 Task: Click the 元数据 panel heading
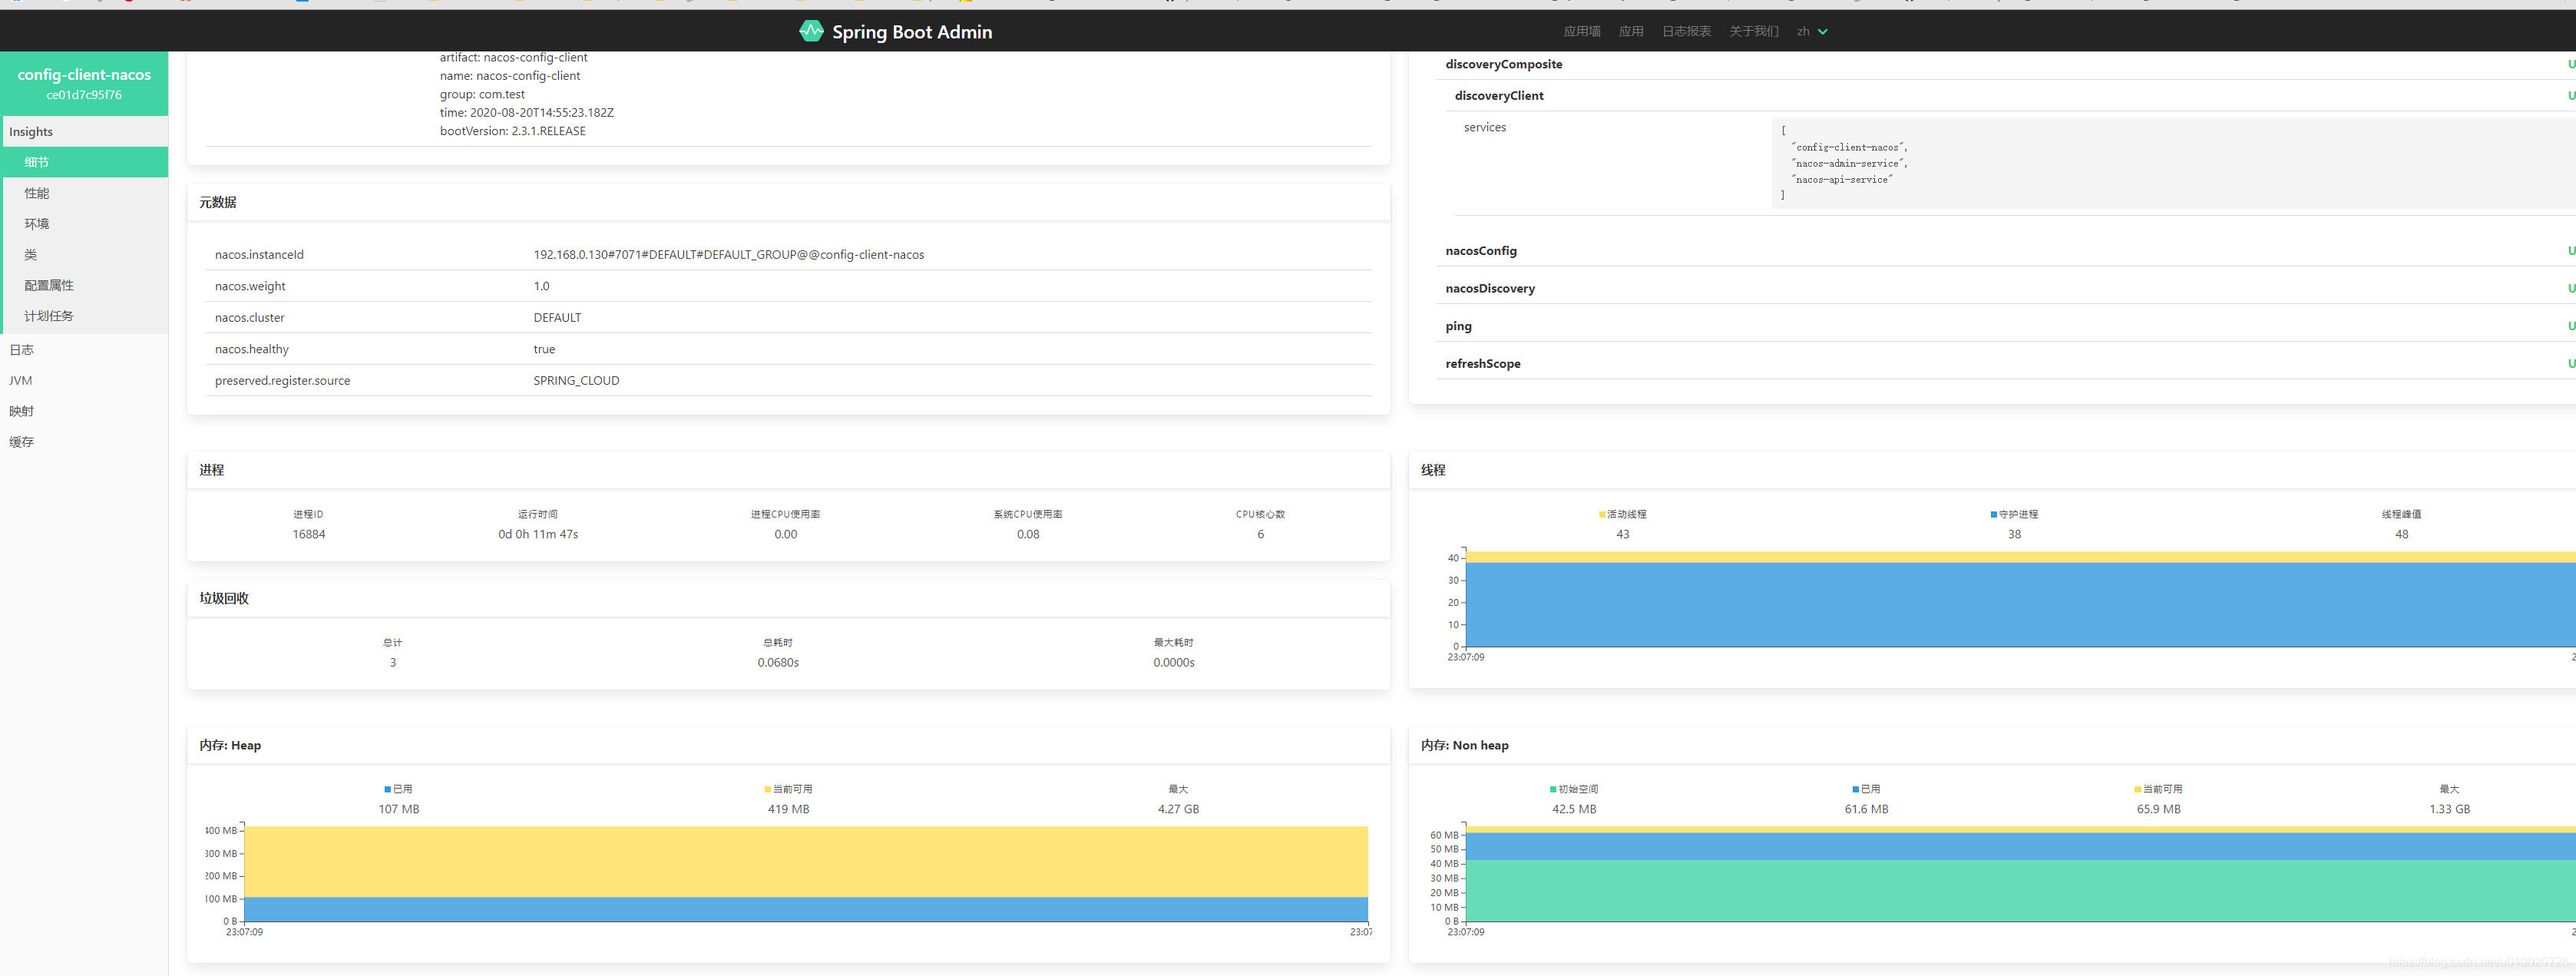point(218,202)
